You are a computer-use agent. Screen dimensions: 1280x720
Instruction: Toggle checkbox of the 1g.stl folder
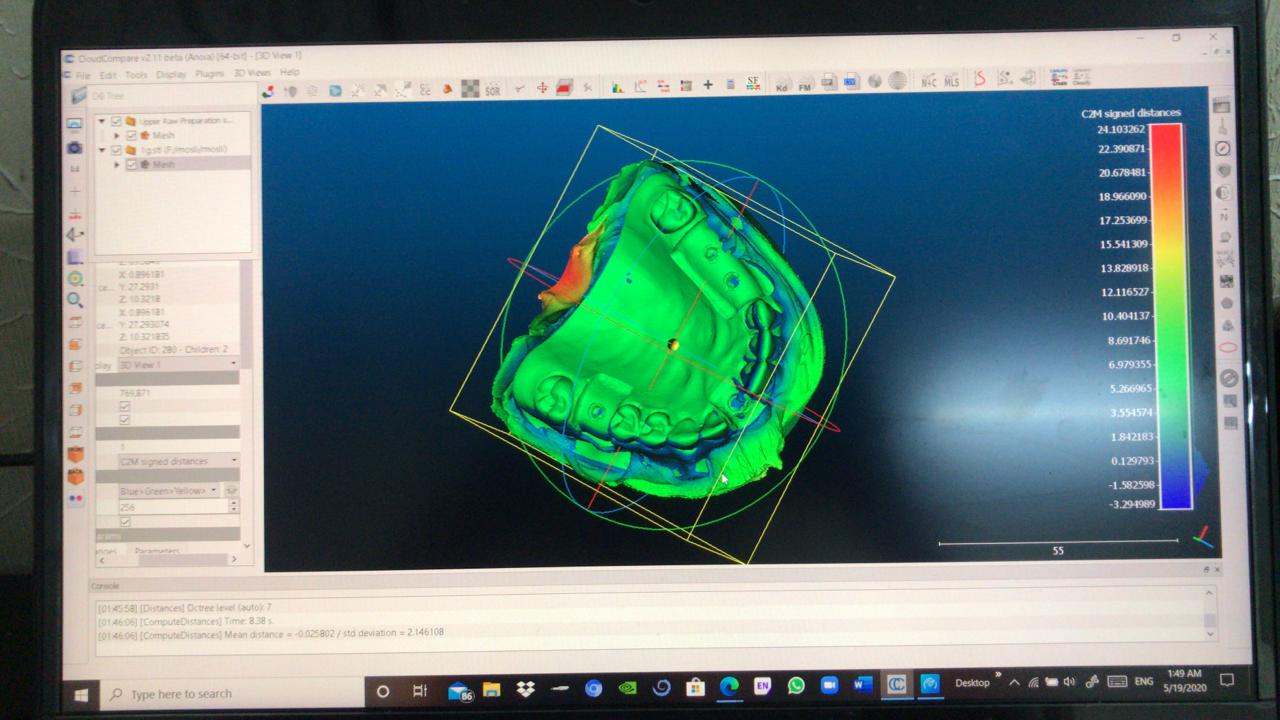click(116, 150)
